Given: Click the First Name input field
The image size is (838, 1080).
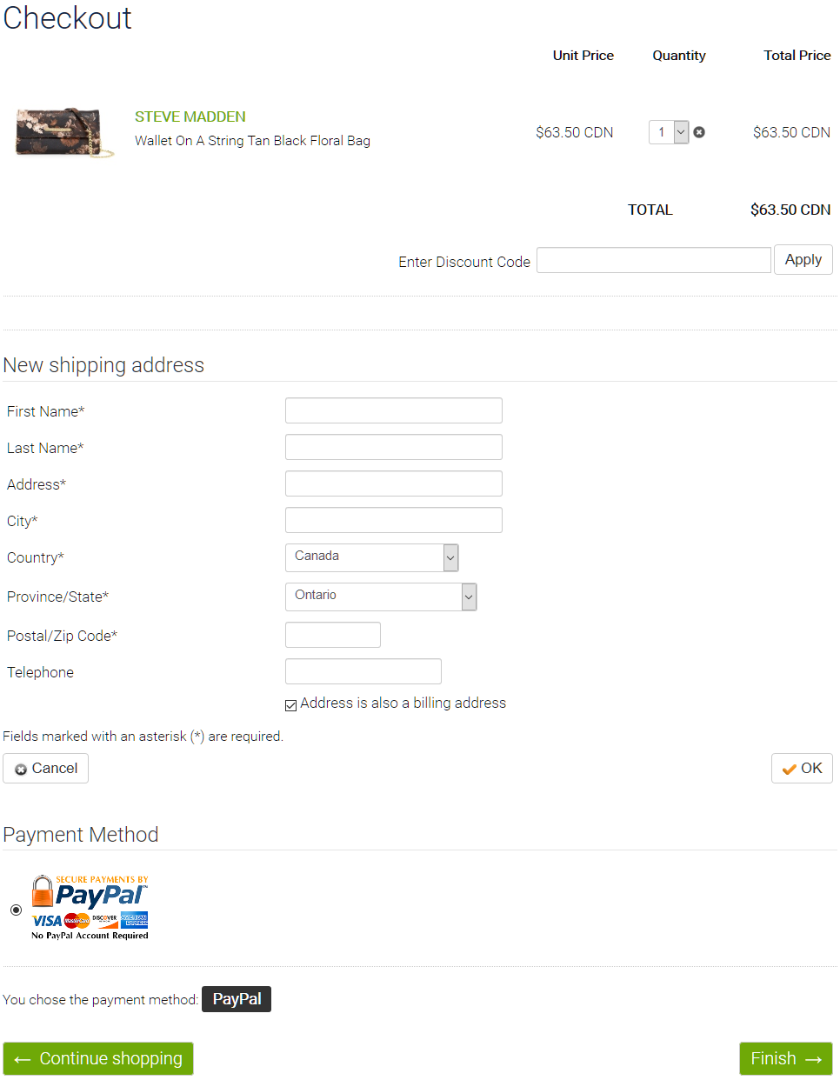Looking at the screenshot, I should (x=394, y=411).
